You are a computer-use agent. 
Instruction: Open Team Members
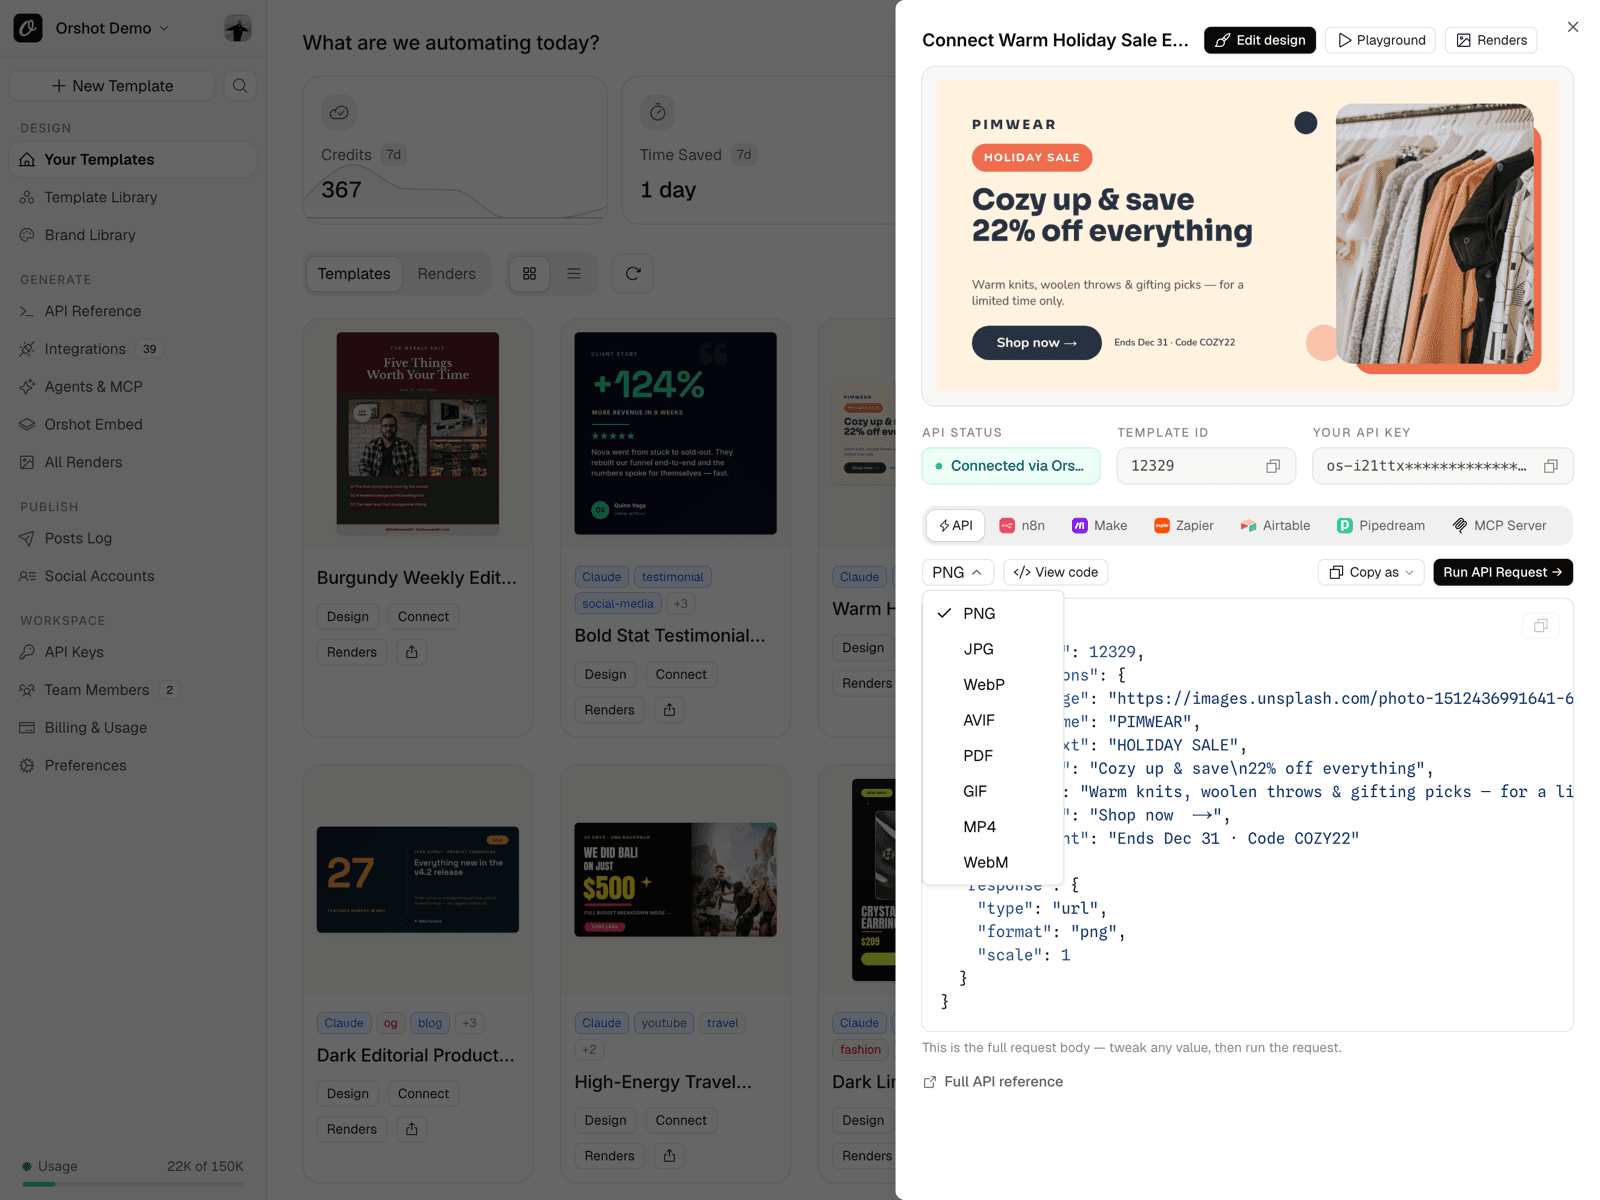133,690
